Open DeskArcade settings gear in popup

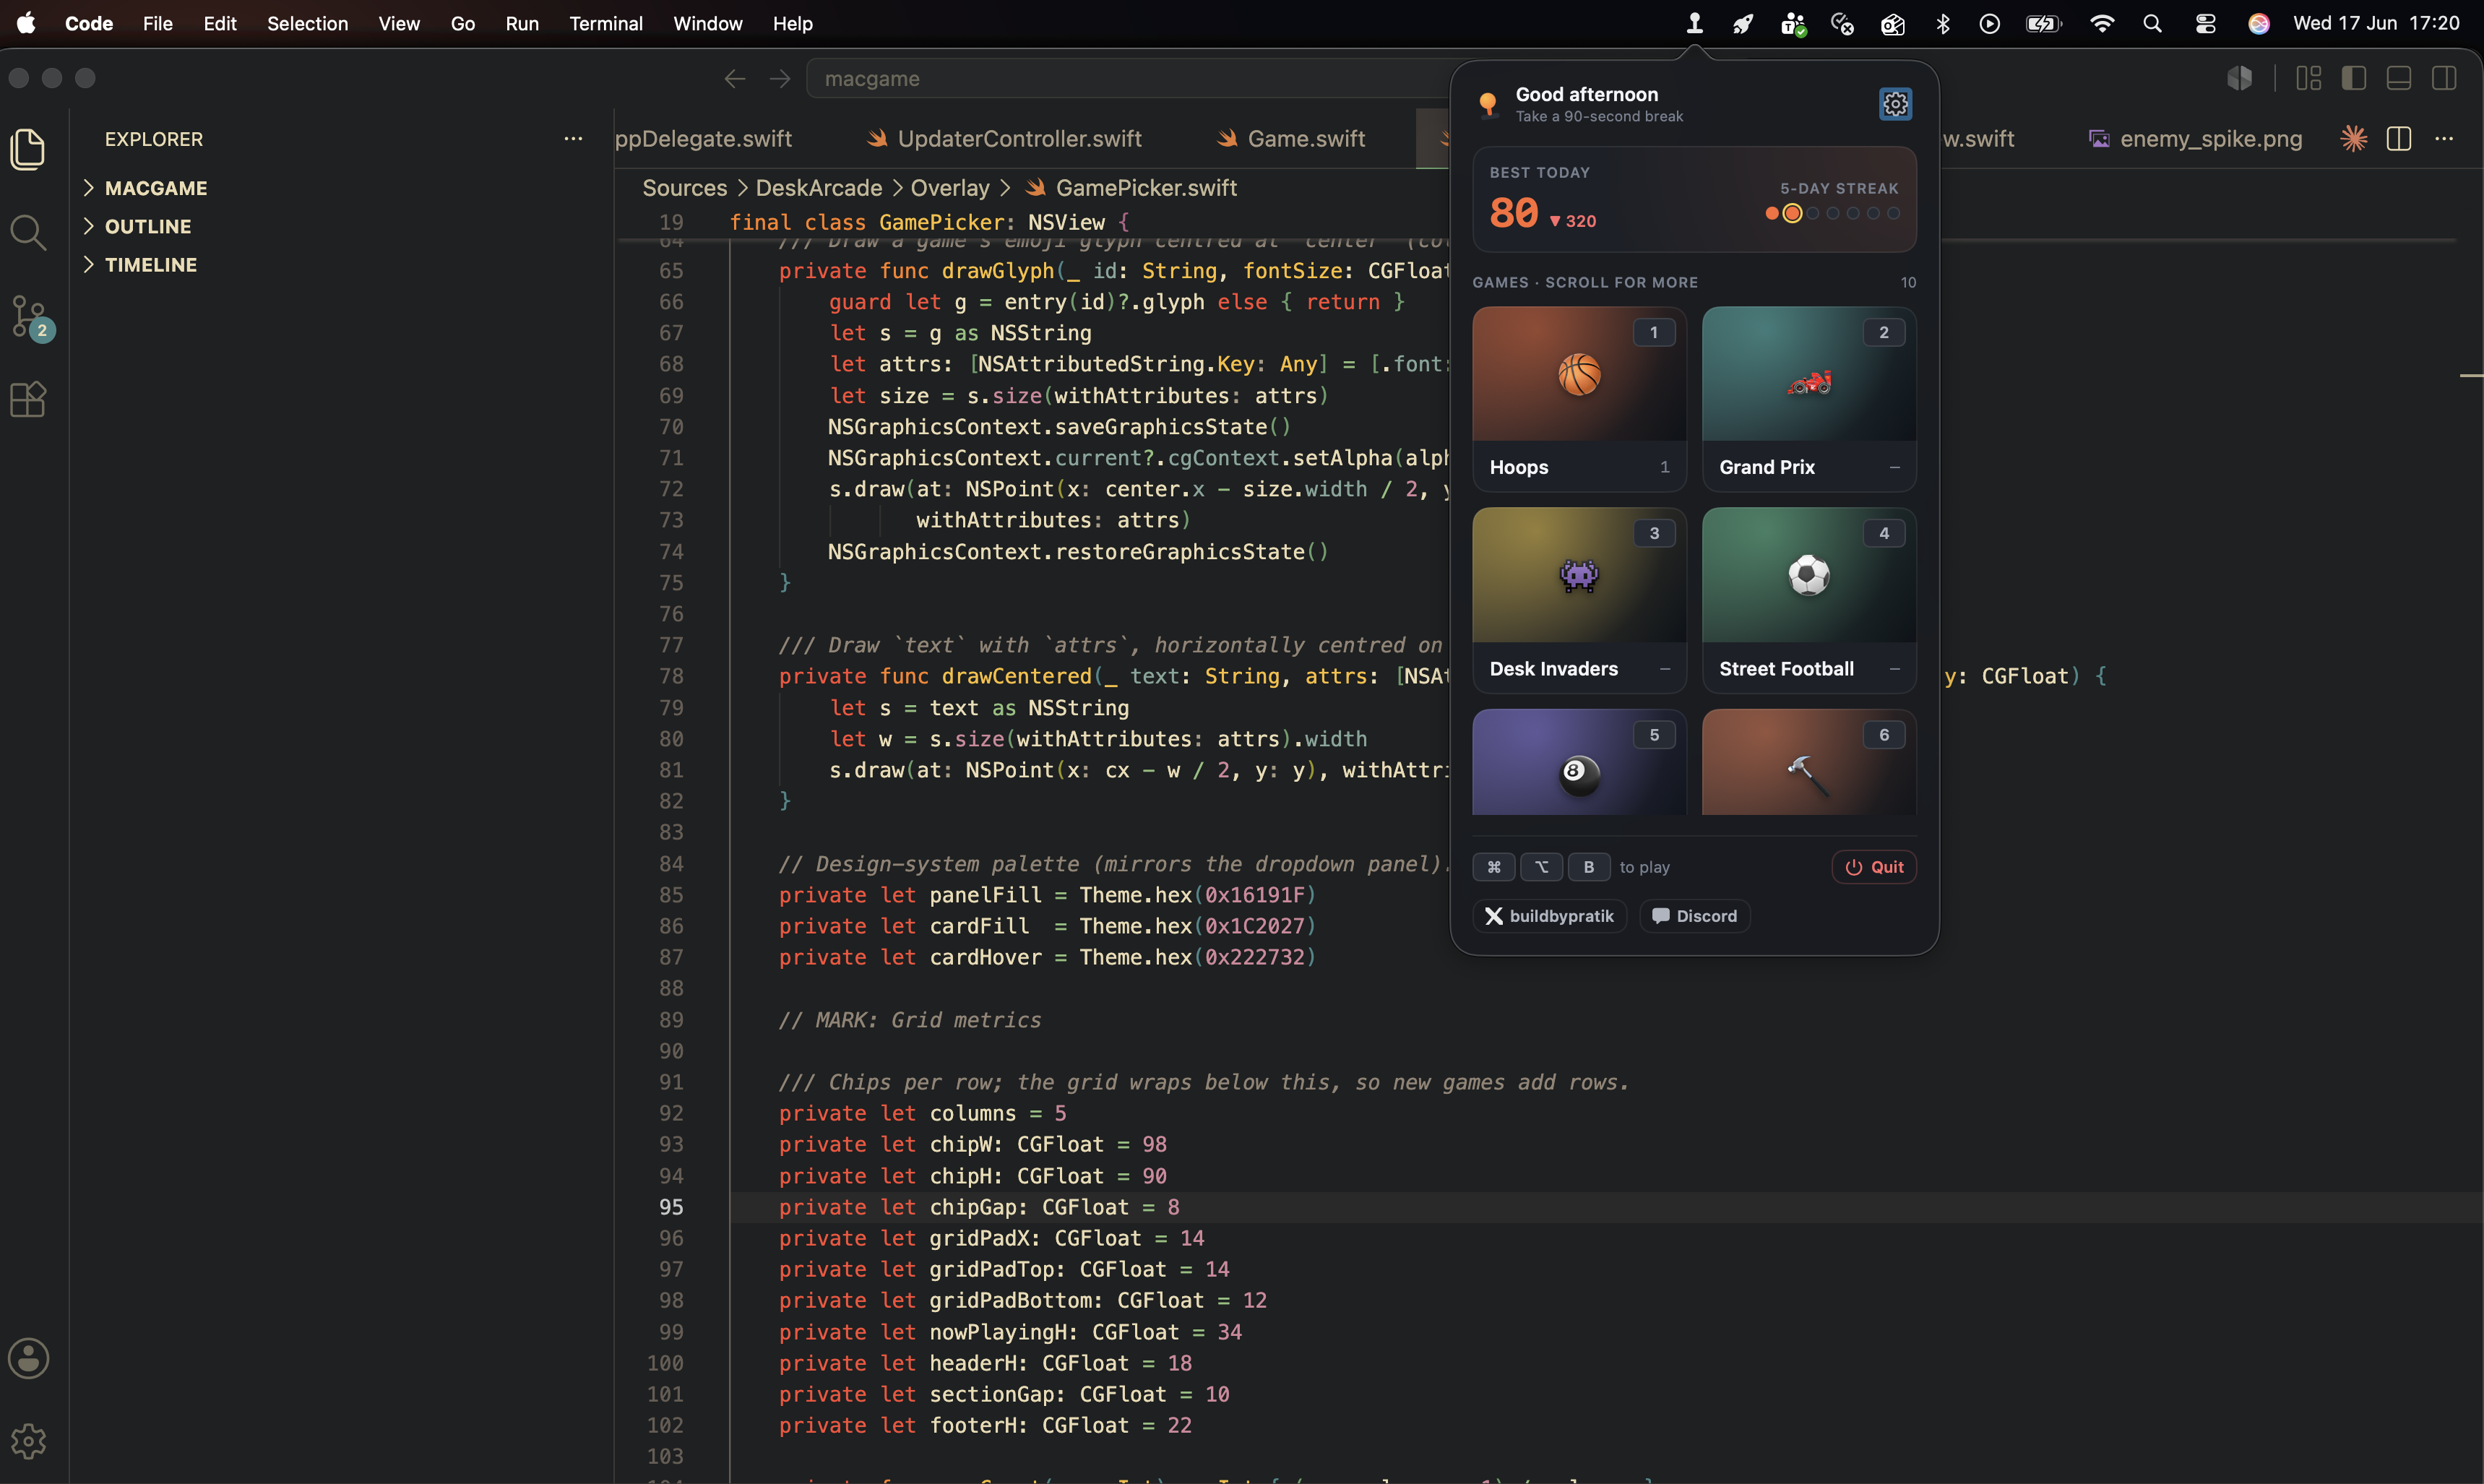click(x=1895, y=104)
